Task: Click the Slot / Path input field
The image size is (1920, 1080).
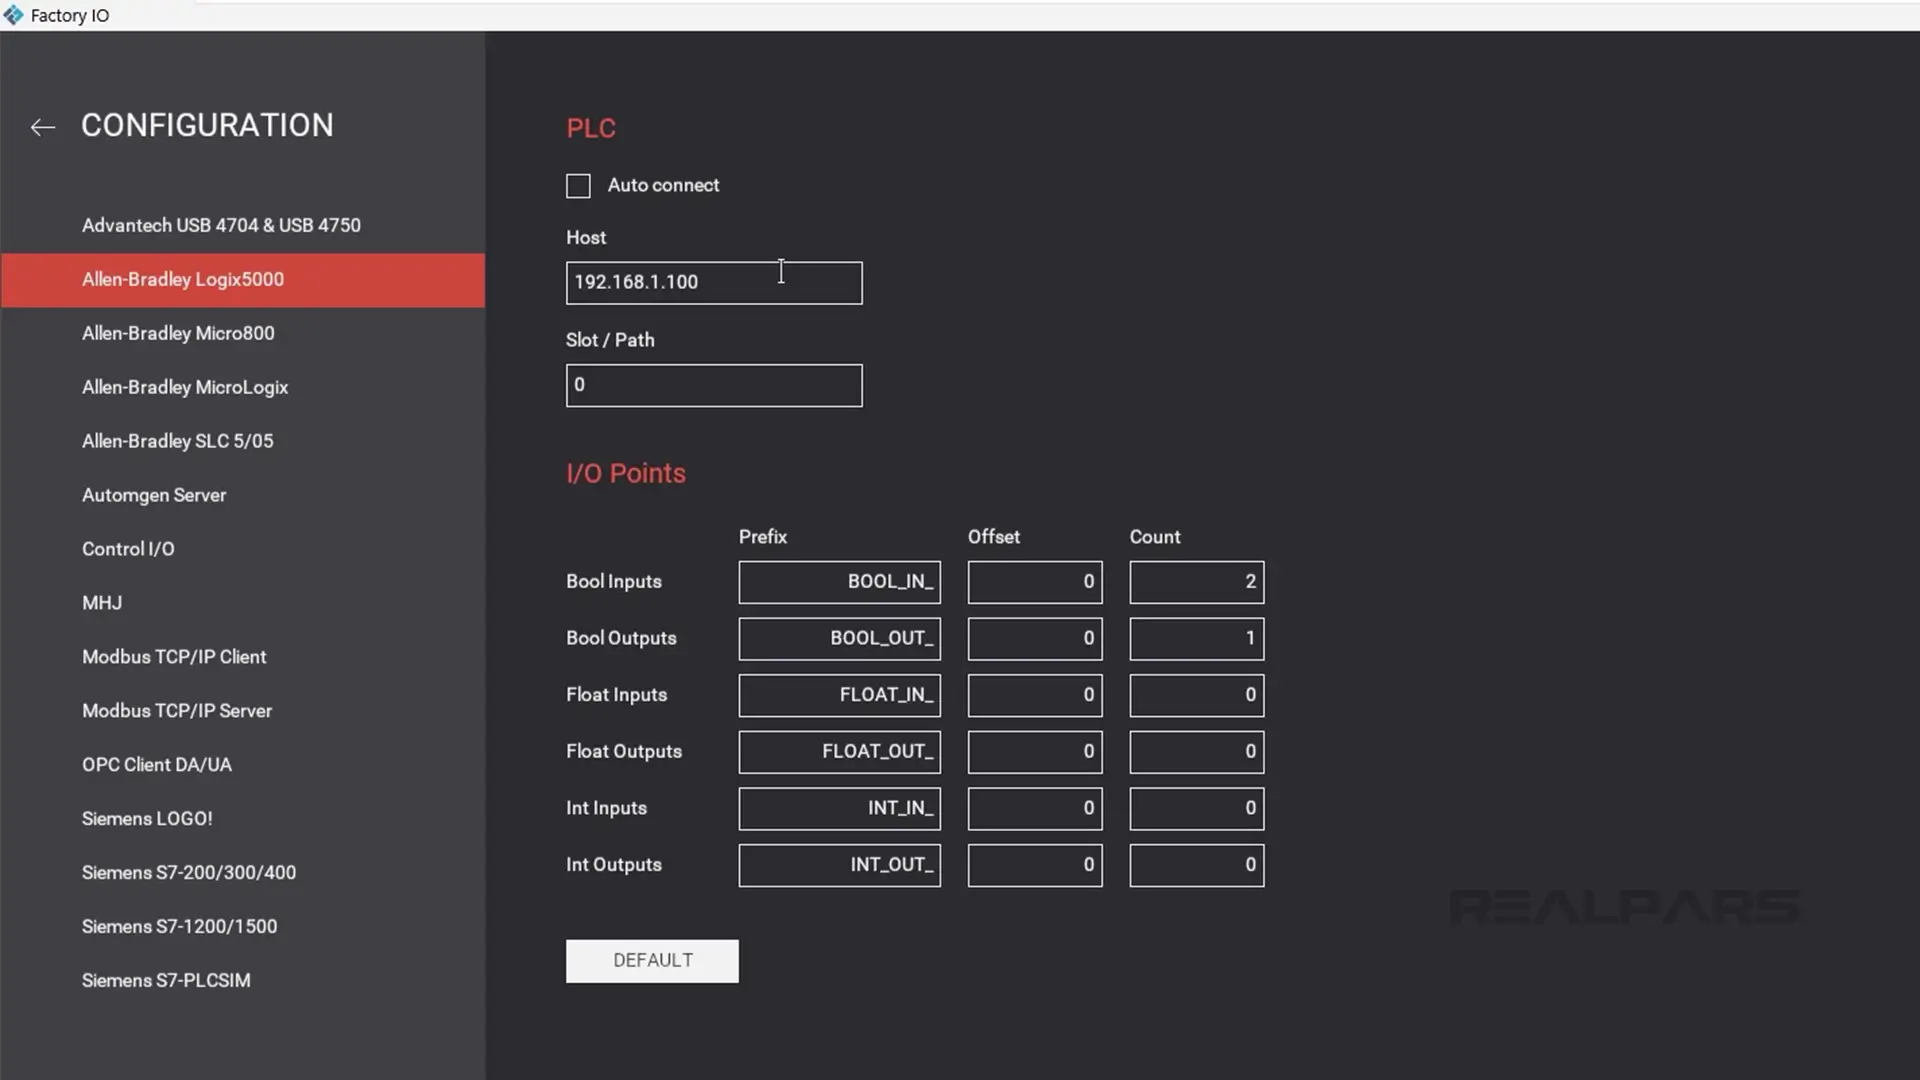Action: [714, 386]
